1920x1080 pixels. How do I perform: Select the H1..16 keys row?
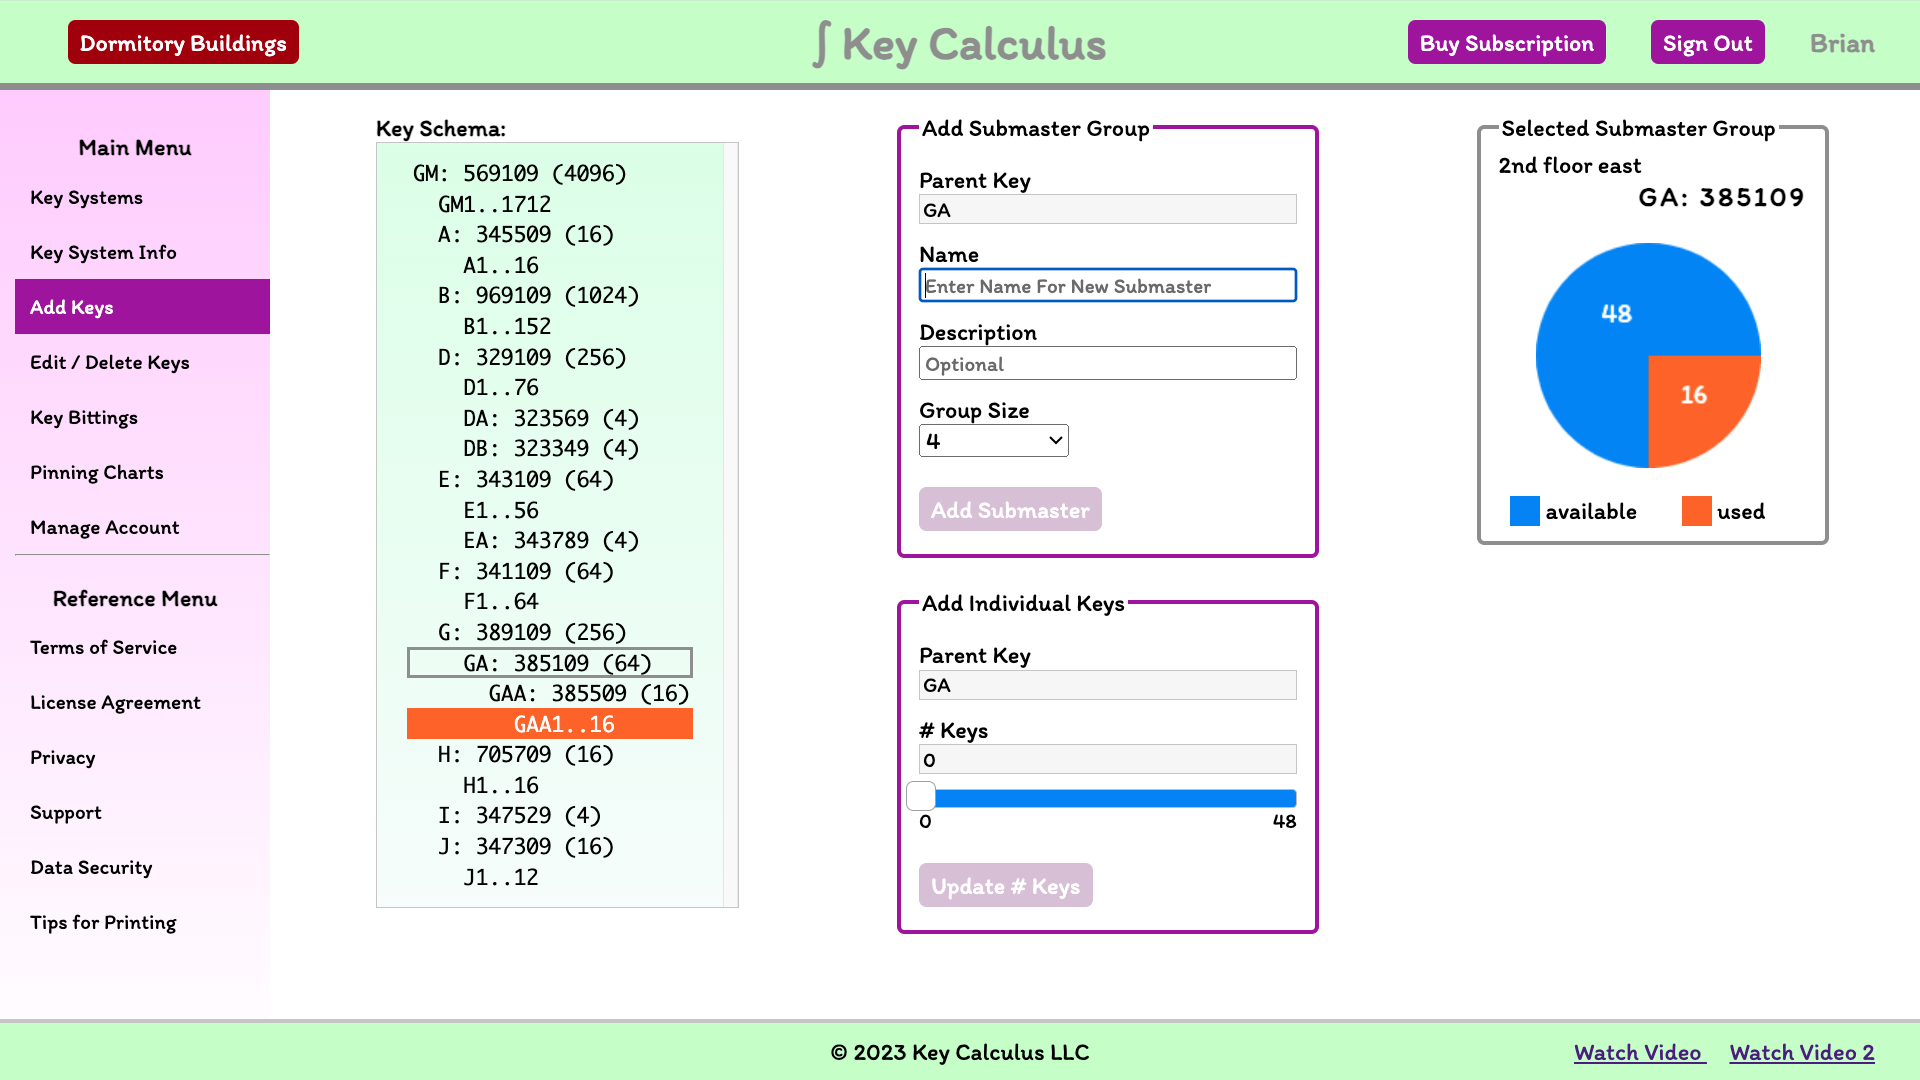click(550, 785)
